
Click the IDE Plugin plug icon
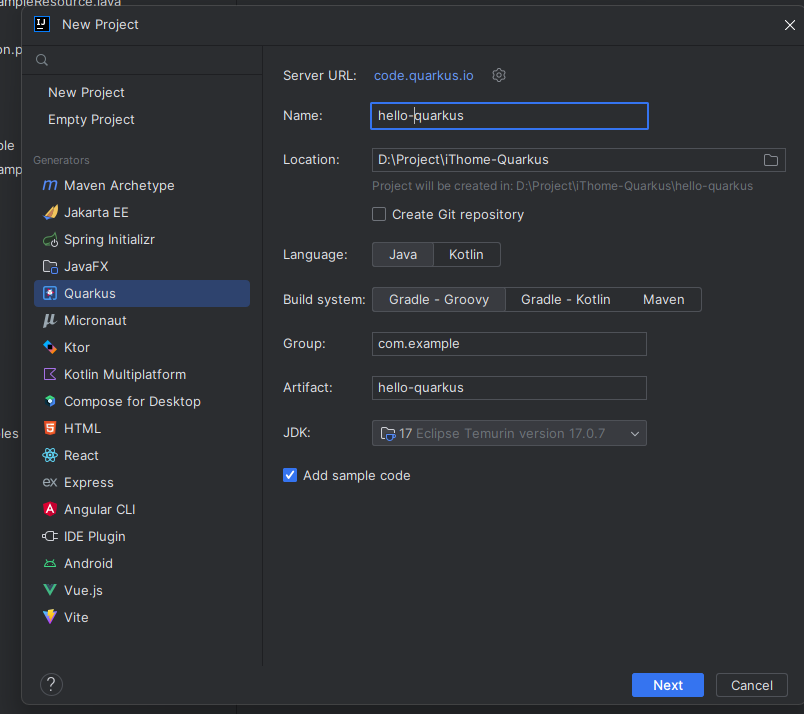click(x=50, y=537)
